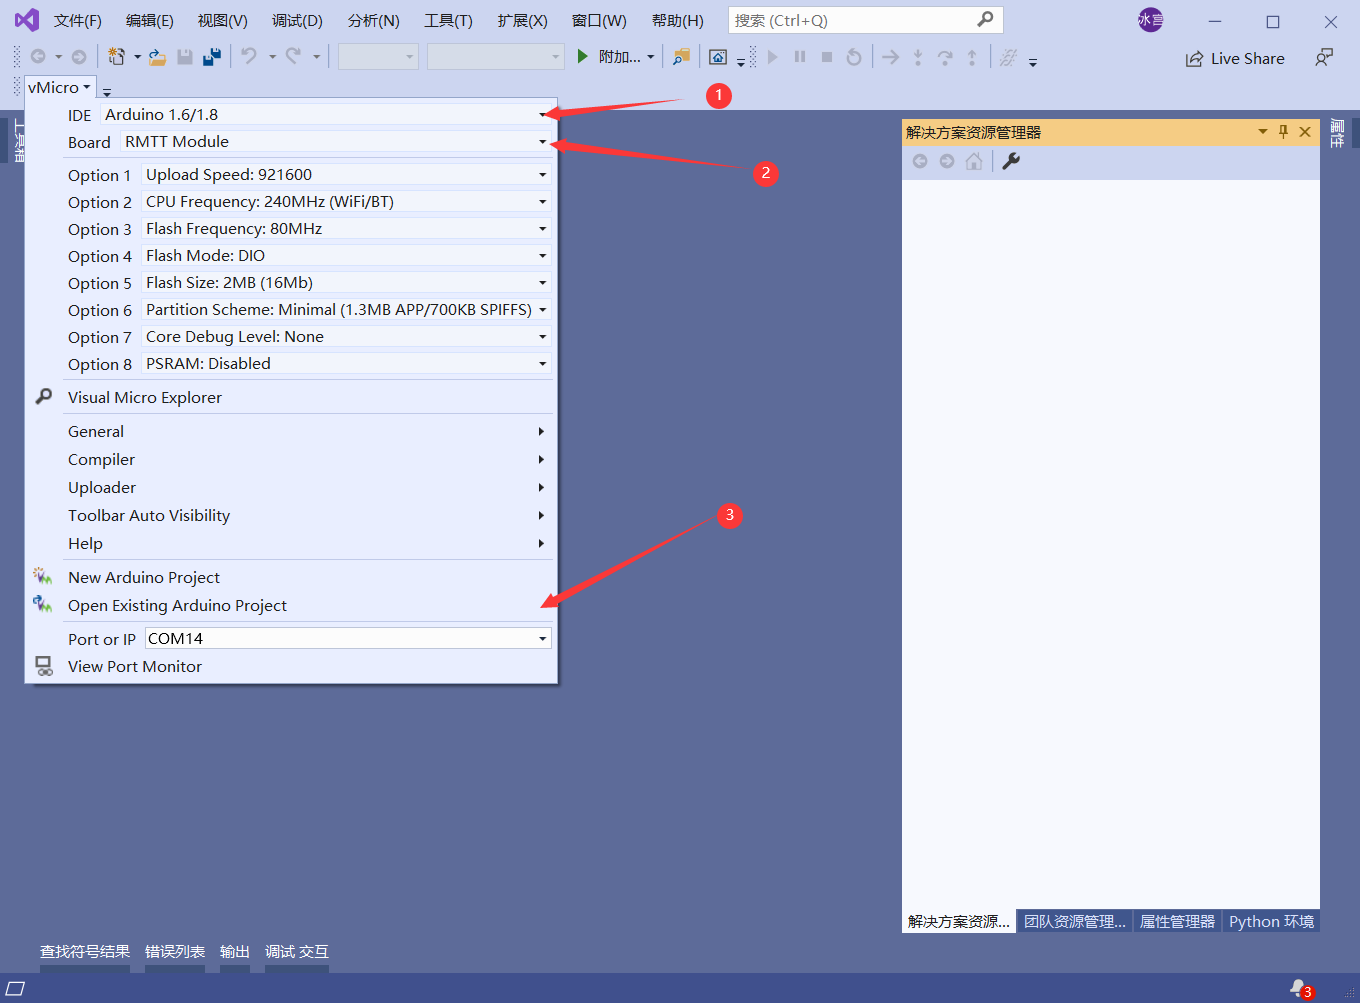The image size is (1360, 1003).
Task: Open the 窗口(W) menu
Action: point(599,20)
